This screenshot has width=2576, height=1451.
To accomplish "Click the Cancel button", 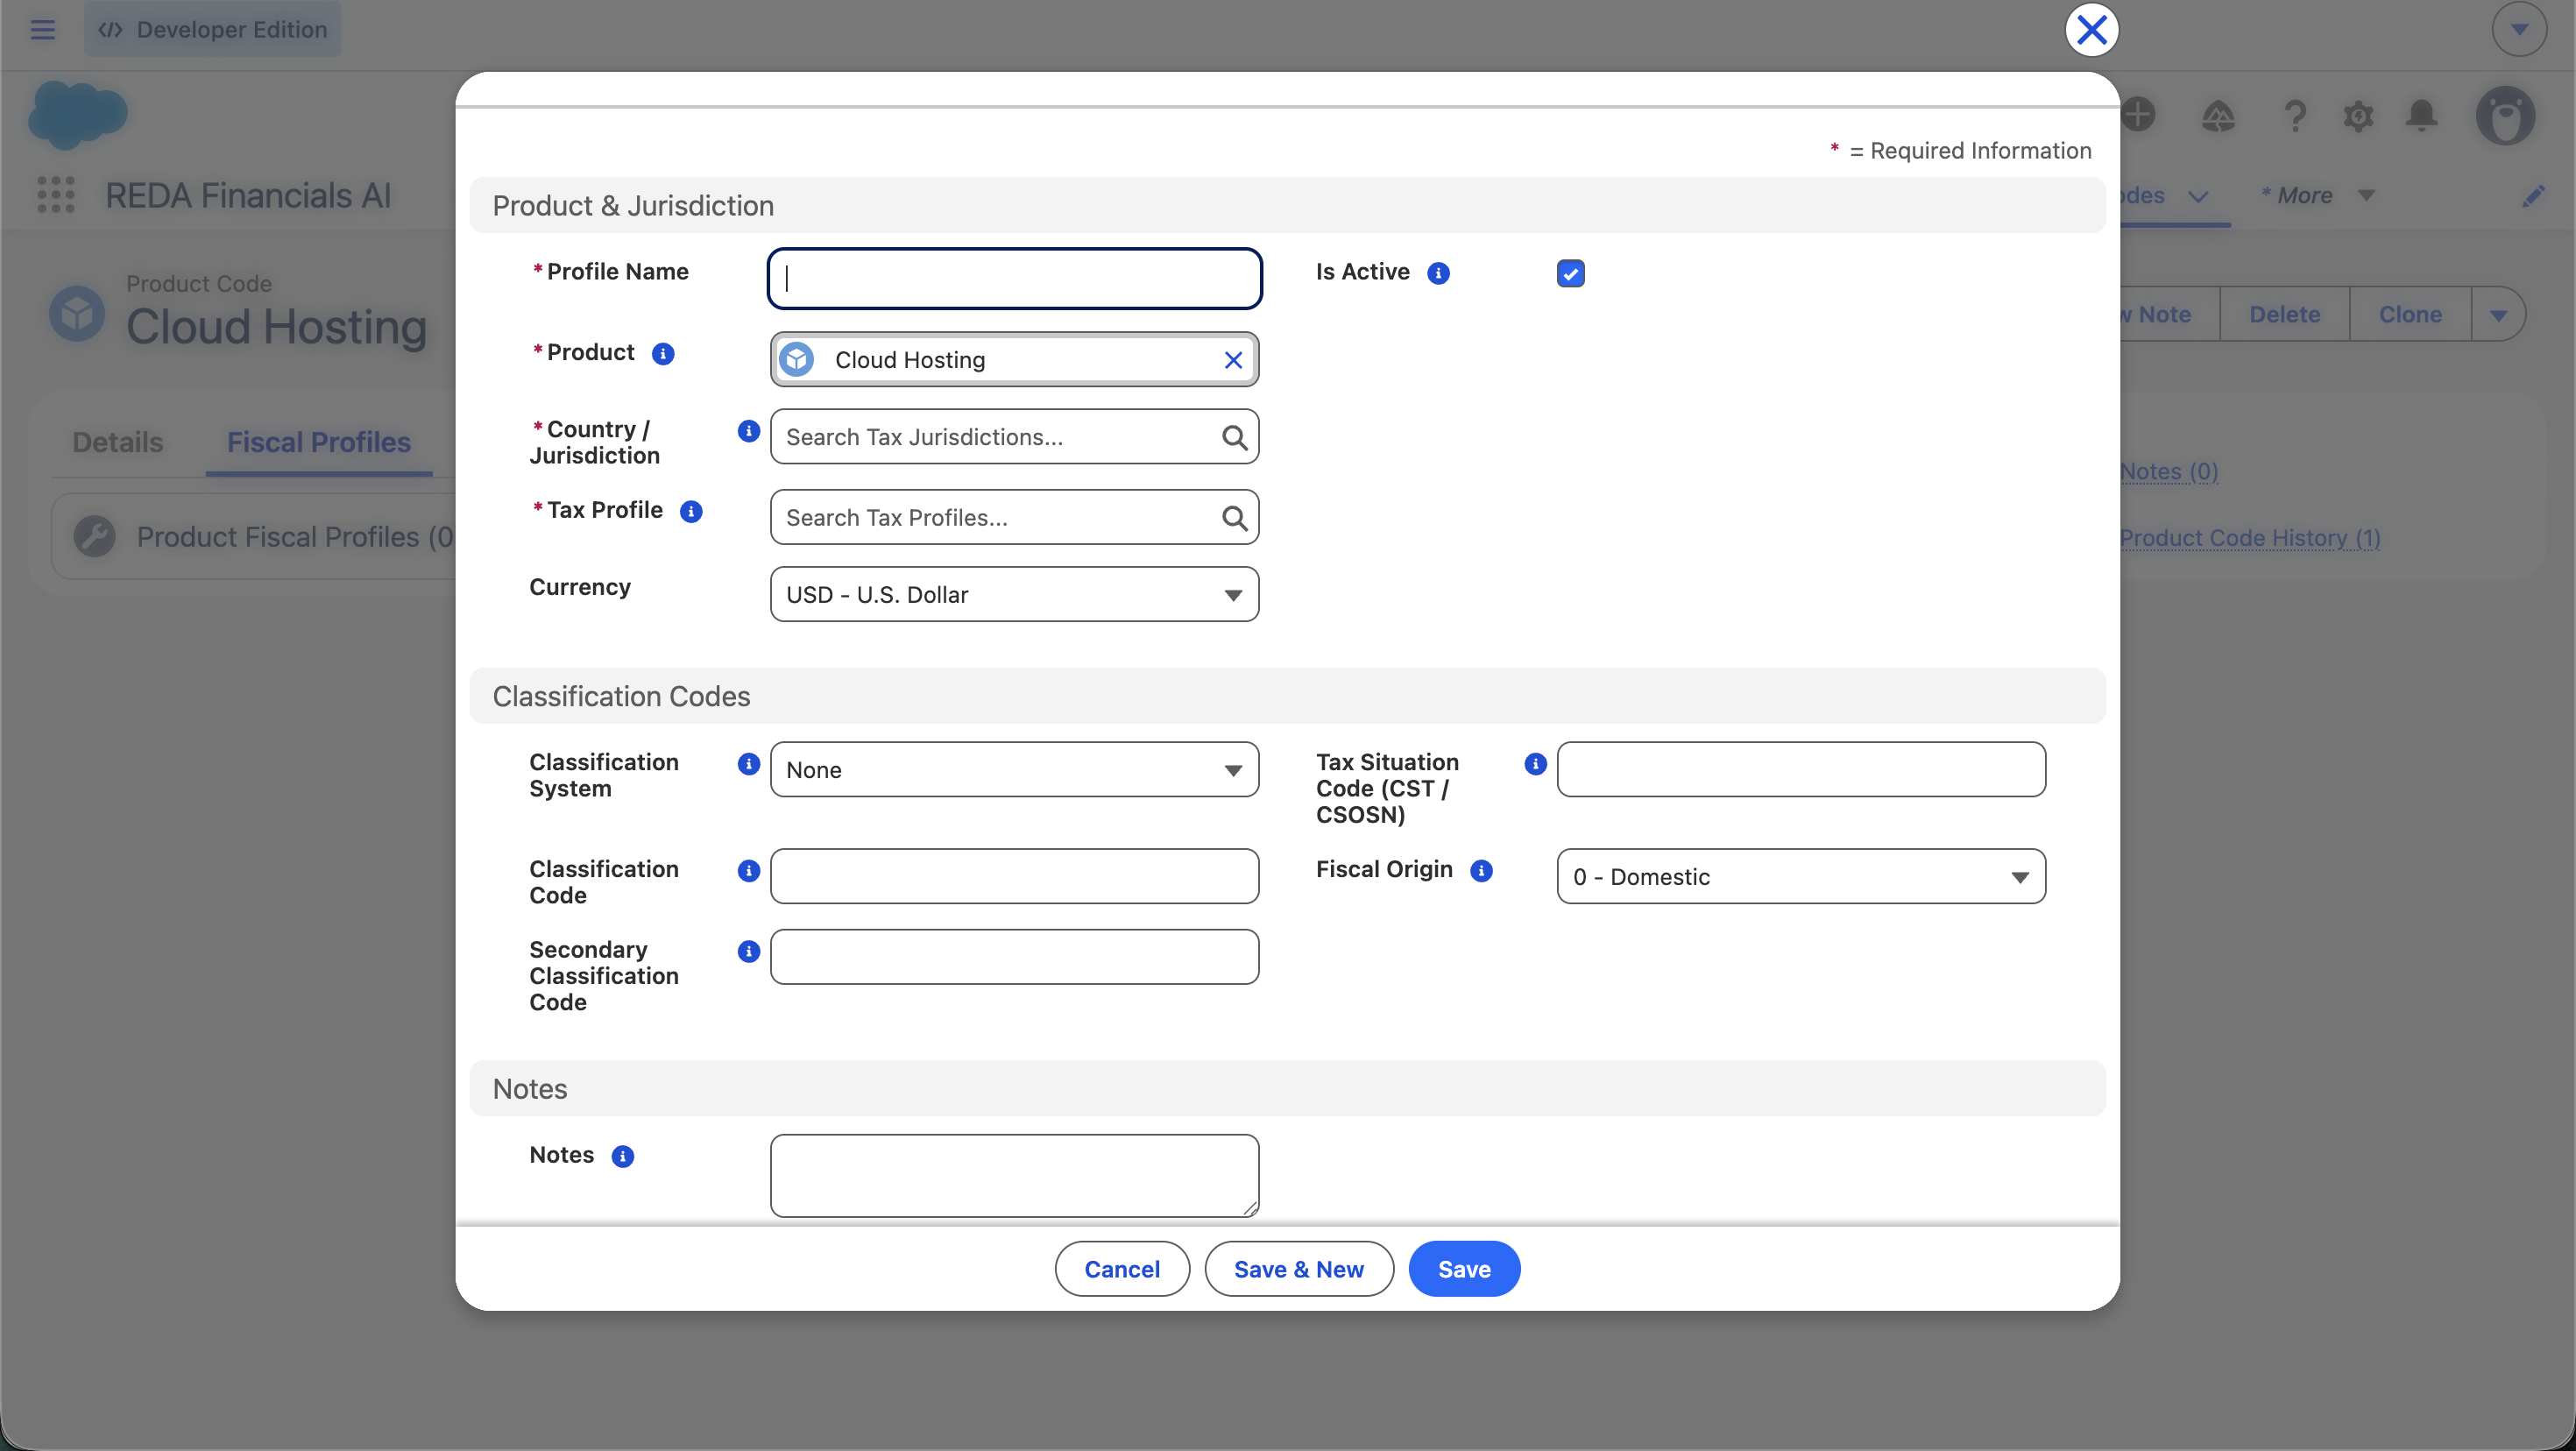I will 1122,1269.
